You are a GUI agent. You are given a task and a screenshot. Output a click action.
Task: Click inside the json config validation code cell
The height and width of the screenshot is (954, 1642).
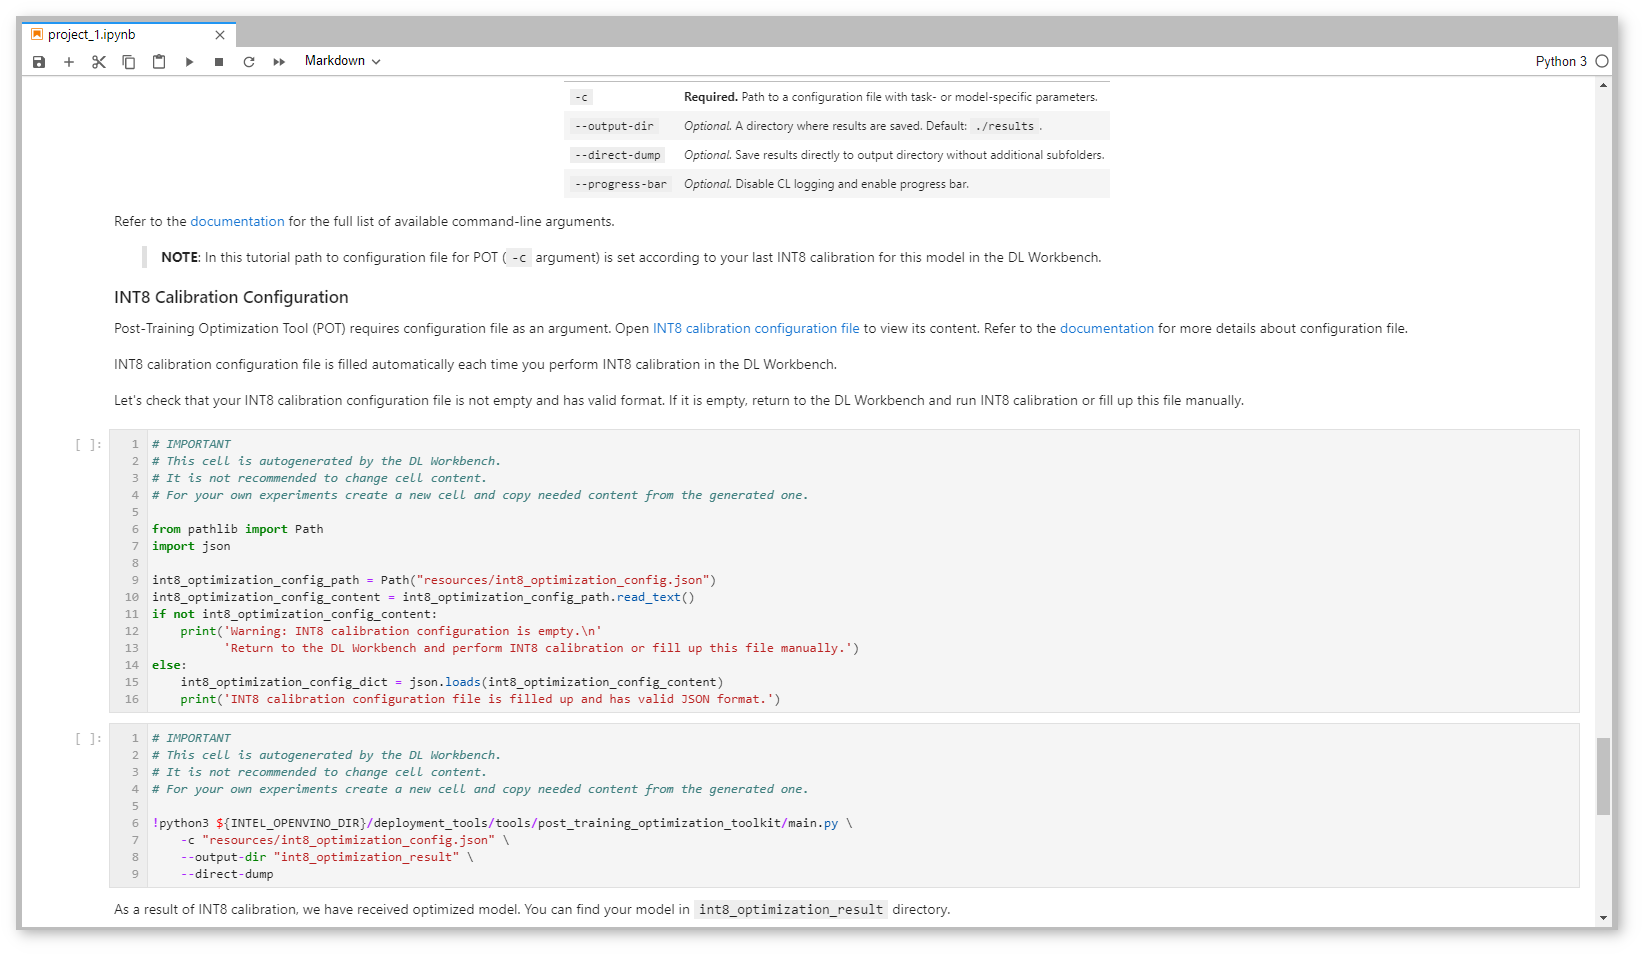[x=844, y=571]
